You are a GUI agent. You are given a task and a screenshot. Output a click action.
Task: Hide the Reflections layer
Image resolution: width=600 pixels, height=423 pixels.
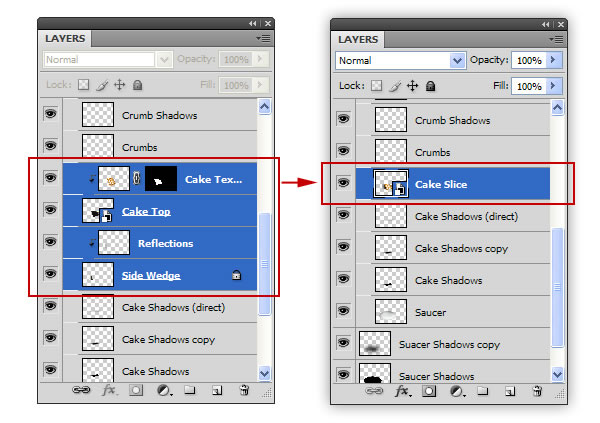click(x=51, y=242)
